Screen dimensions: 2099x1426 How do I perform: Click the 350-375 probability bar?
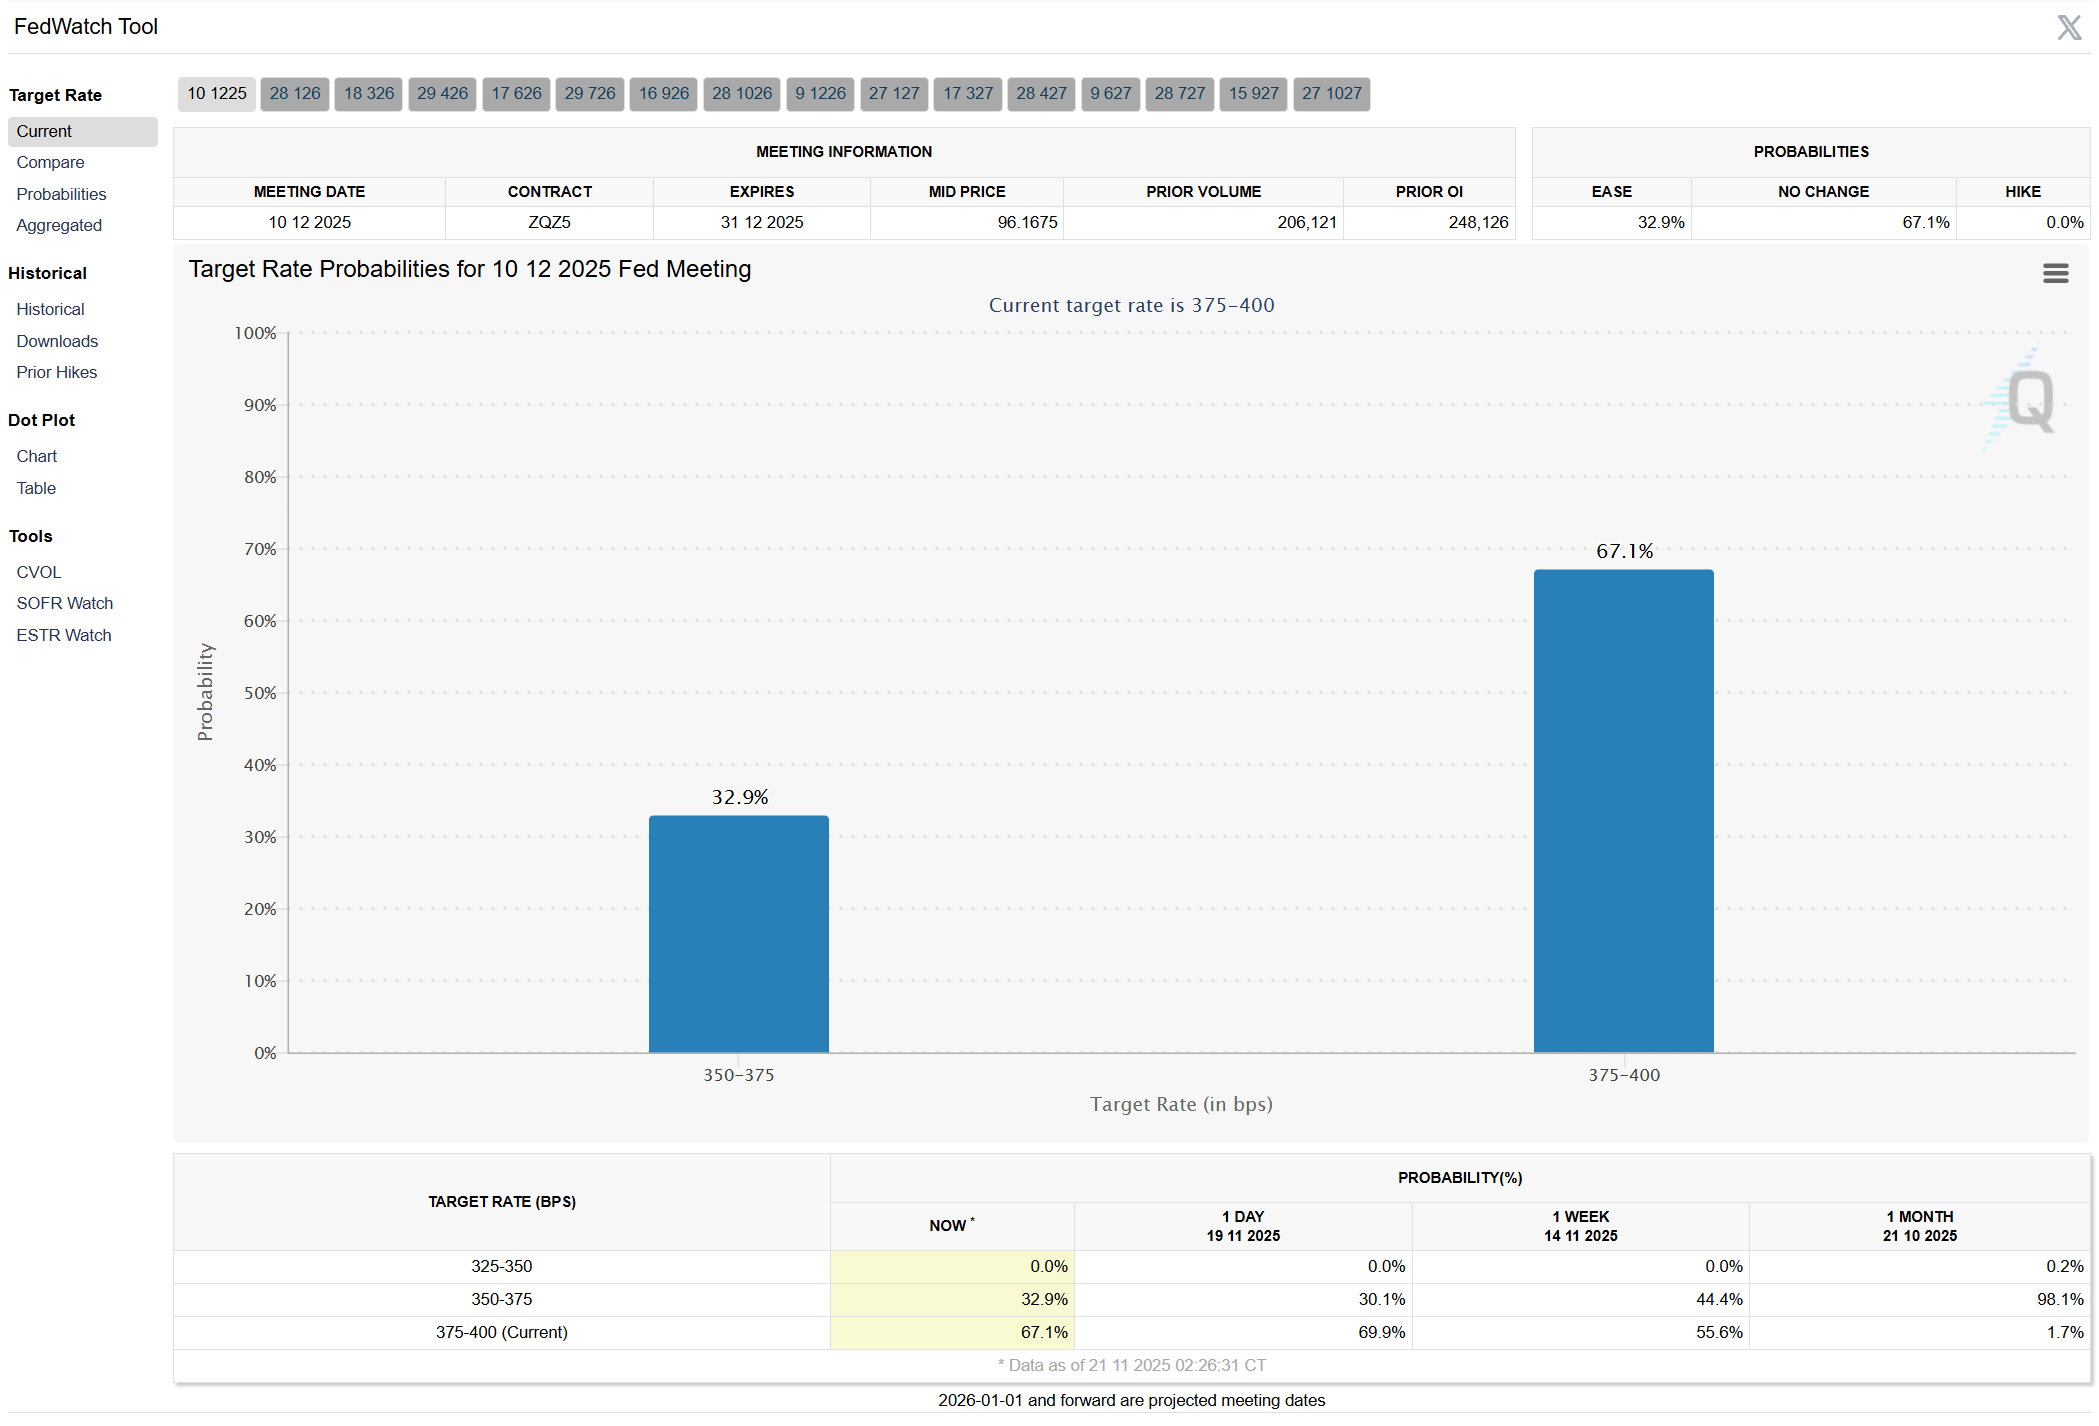(738, 933)
